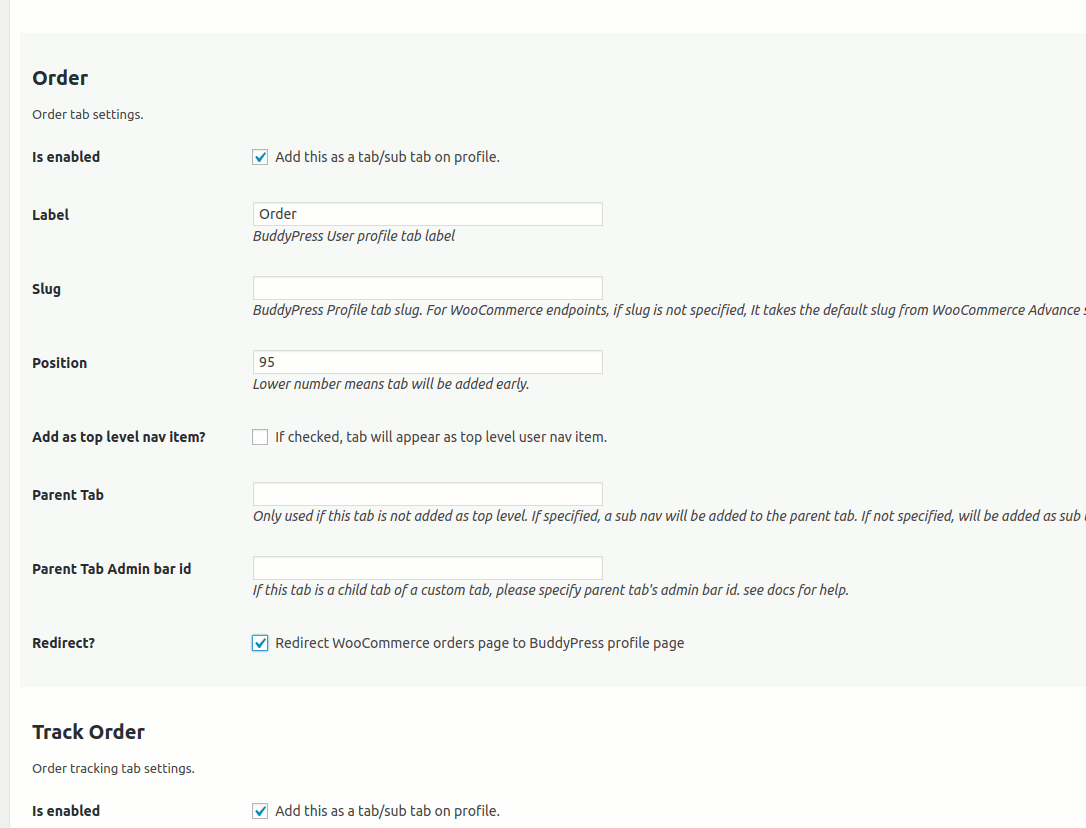Click the Slug row label
The height and width of the screenshot is (828, 1086).
tap(46, 289)
